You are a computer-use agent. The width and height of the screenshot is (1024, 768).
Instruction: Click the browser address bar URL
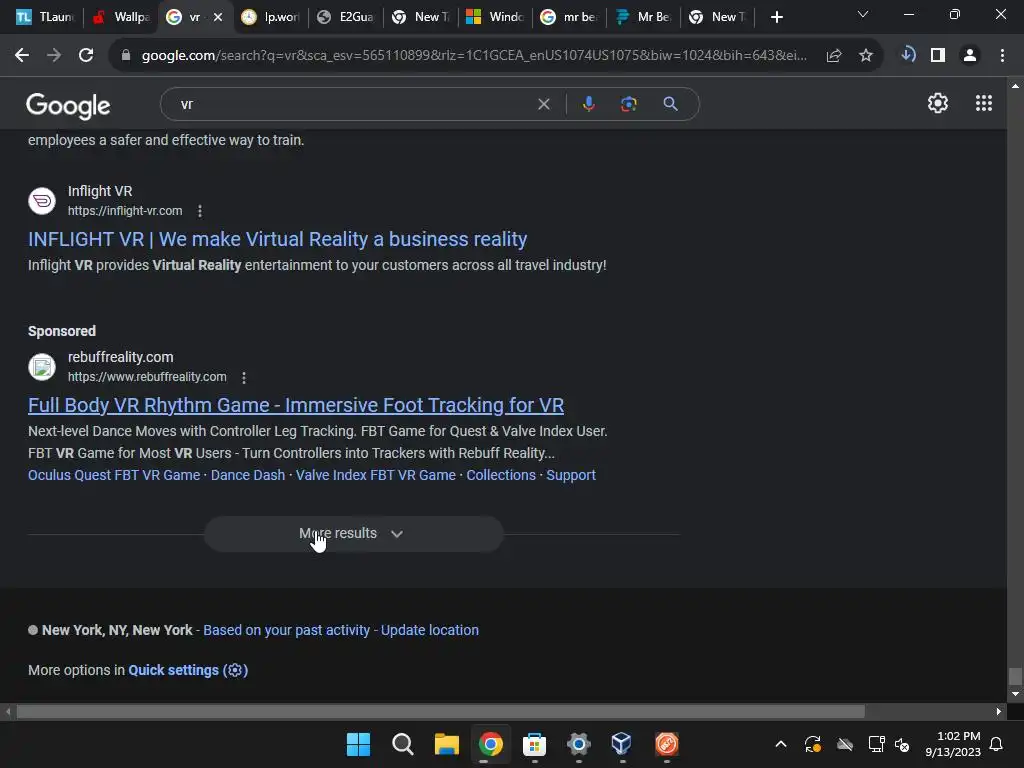coord(474,56)
